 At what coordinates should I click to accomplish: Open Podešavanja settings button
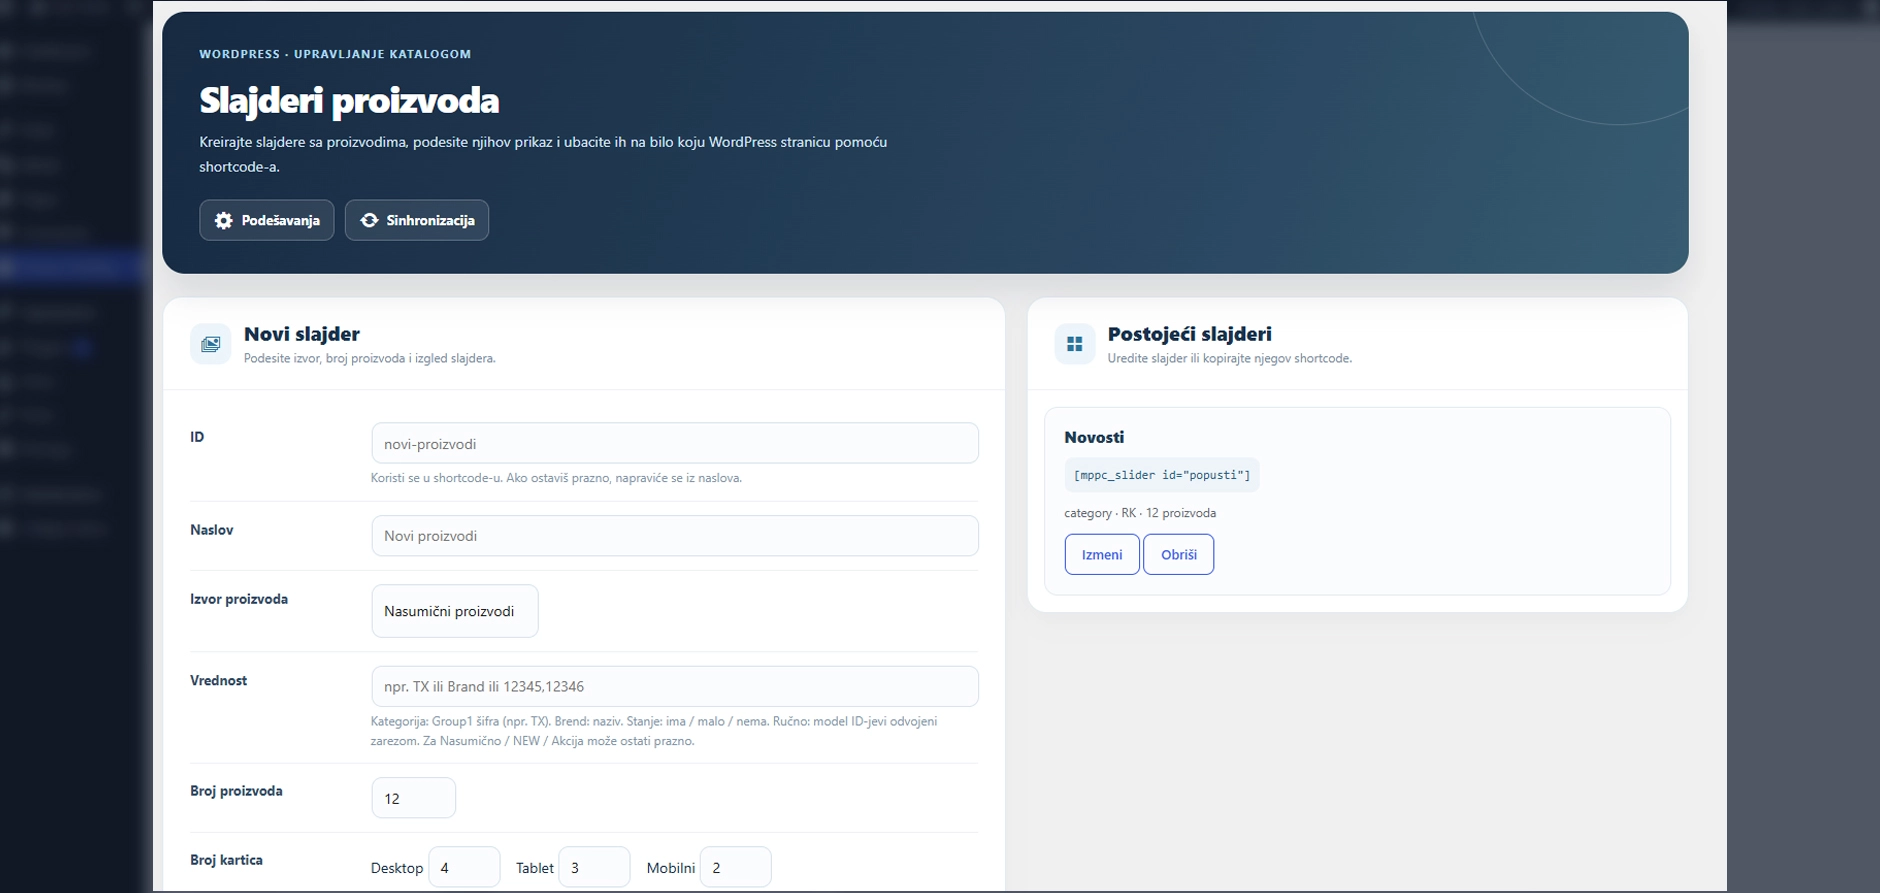click(x=266, y=220)
